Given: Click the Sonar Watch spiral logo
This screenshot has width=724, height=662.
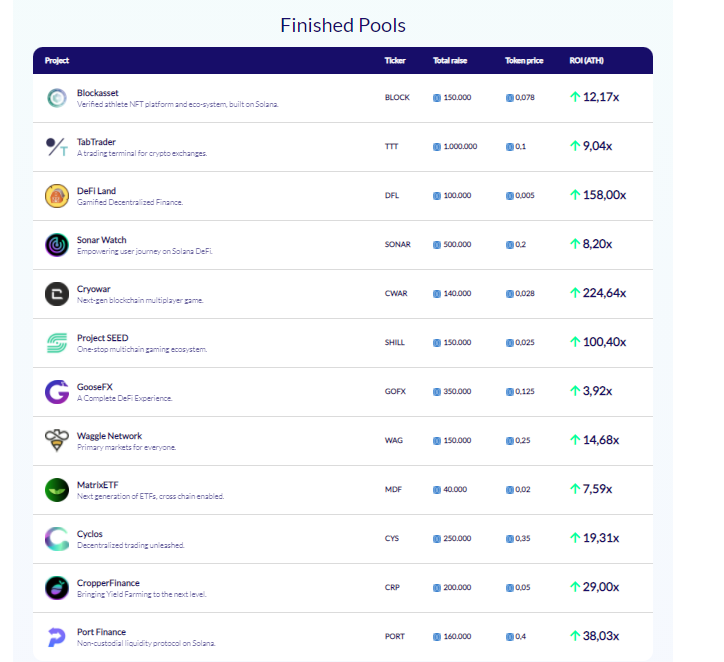Looking at the screenshot, I should pyautogui.click(x=57, y=245).
